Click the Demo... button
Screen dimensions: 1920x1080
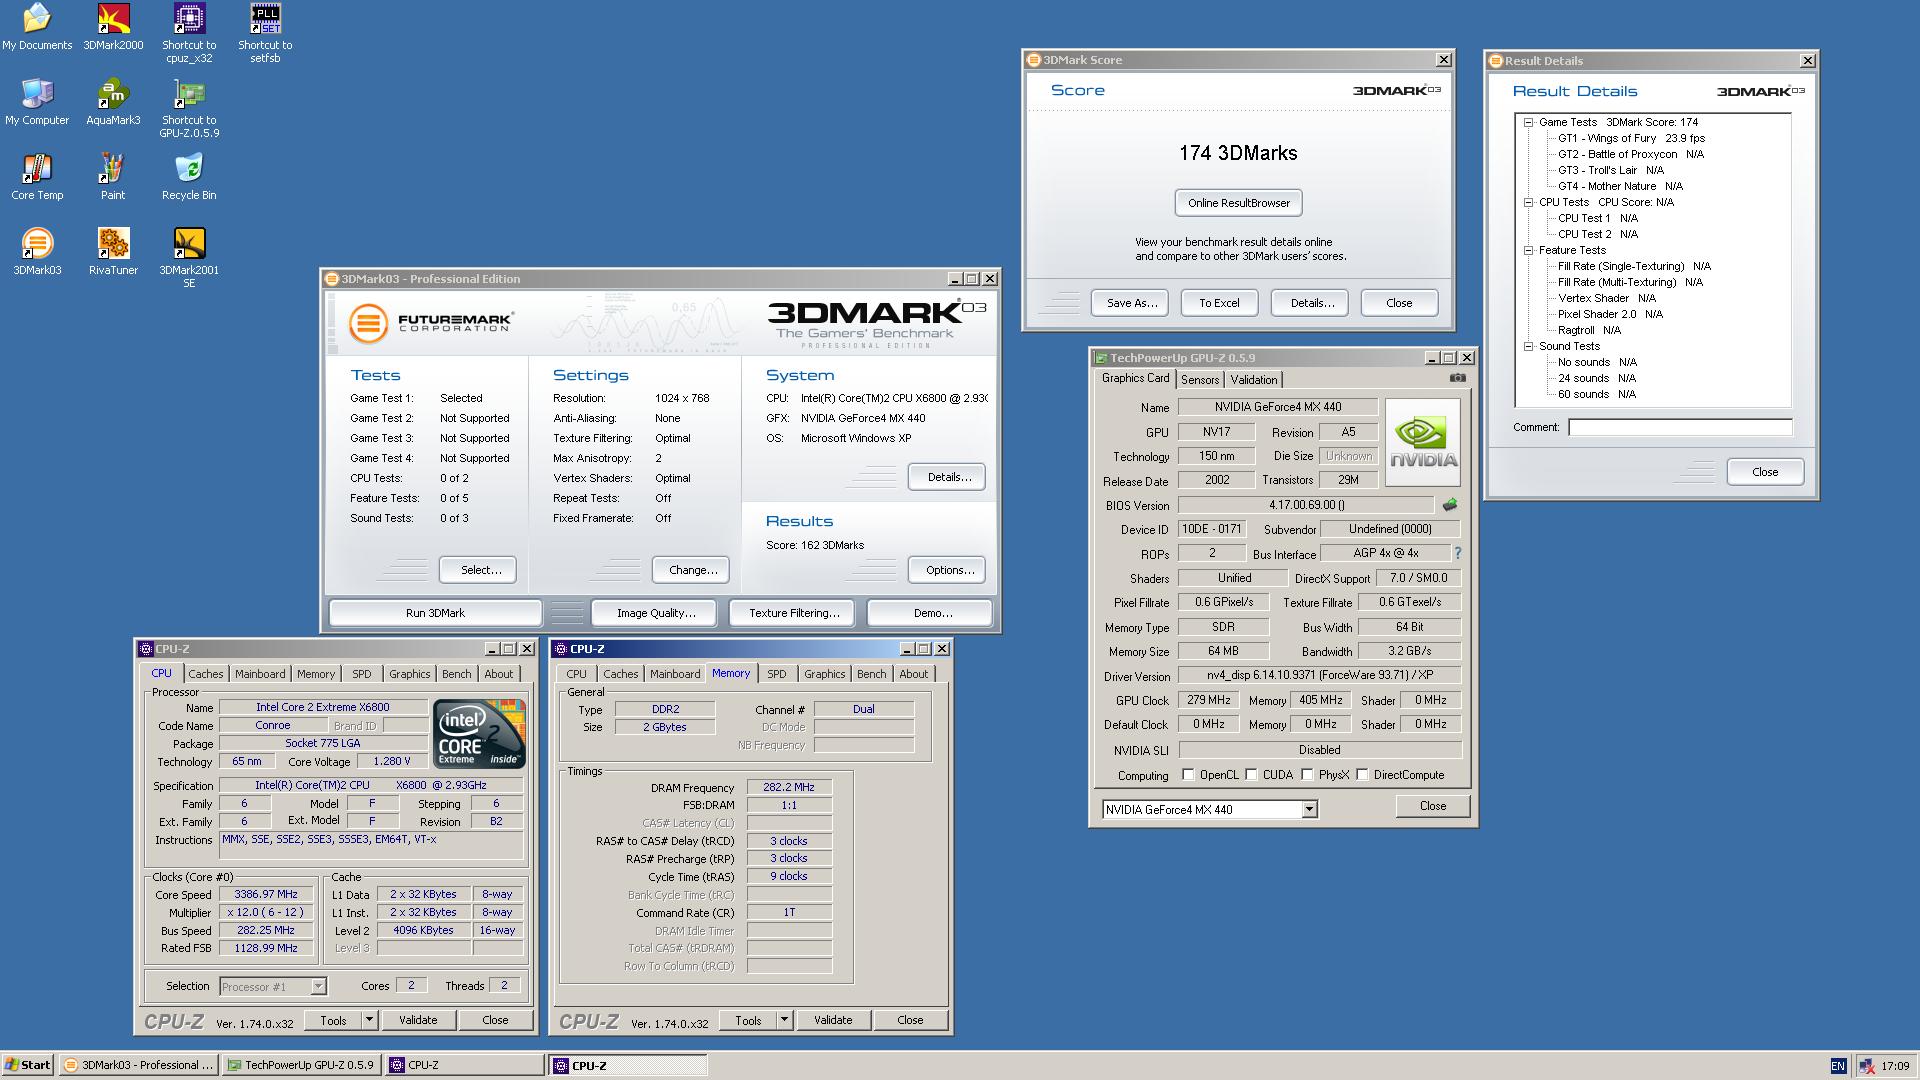[x=932, y=613]
